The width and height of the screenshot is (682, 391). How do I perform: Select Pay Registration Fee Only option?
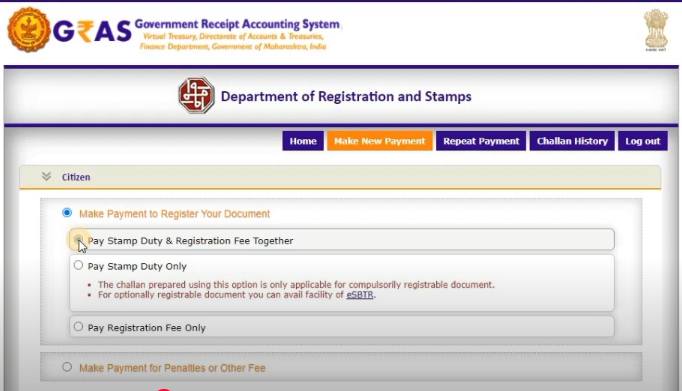click(x=78, y=326)
